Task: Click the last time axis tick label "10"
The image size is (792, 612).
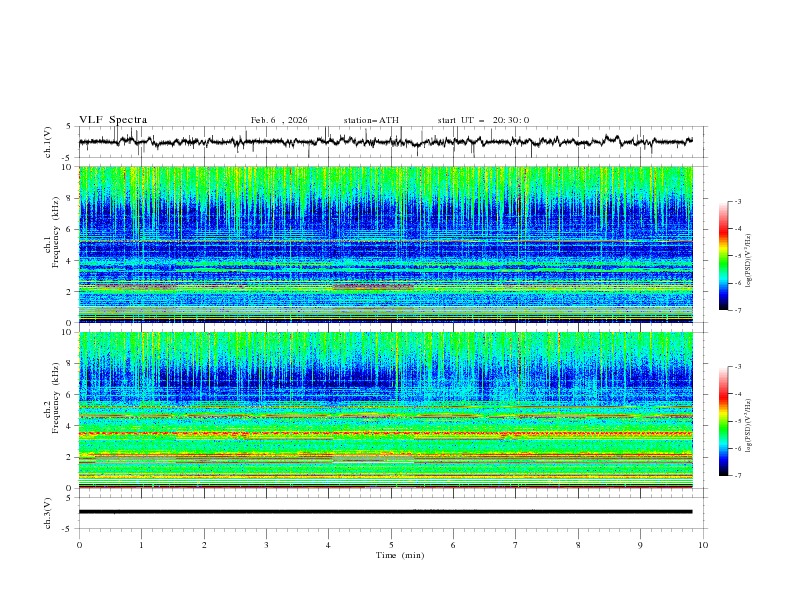Action: (703, 545)
